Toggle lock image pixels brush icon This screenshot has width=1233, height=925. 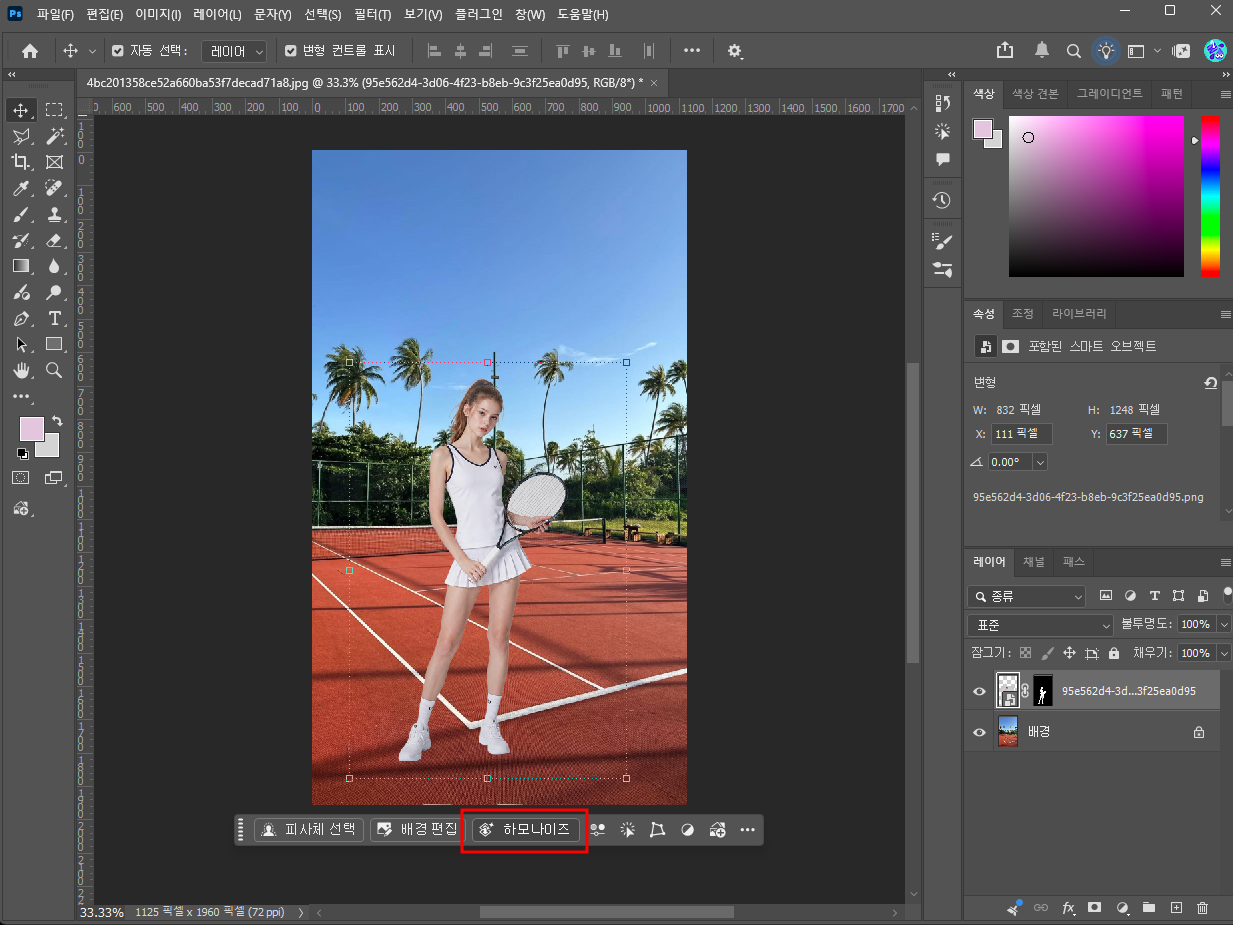tap(1047, 653)
